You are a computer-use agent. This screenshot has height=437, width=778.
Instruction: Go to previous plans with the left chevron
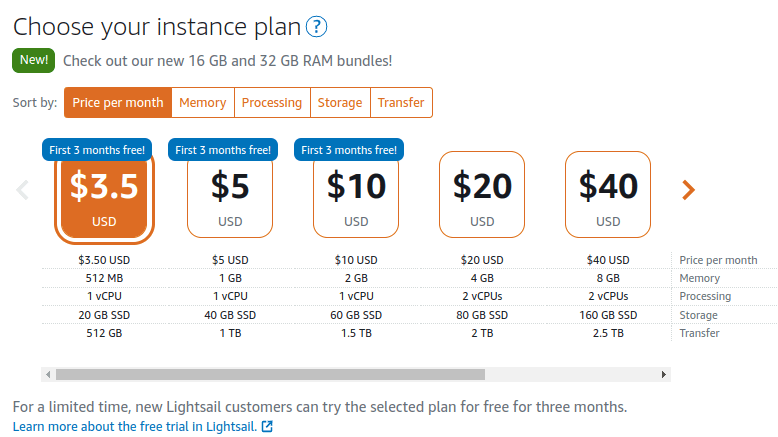(22, 189)
